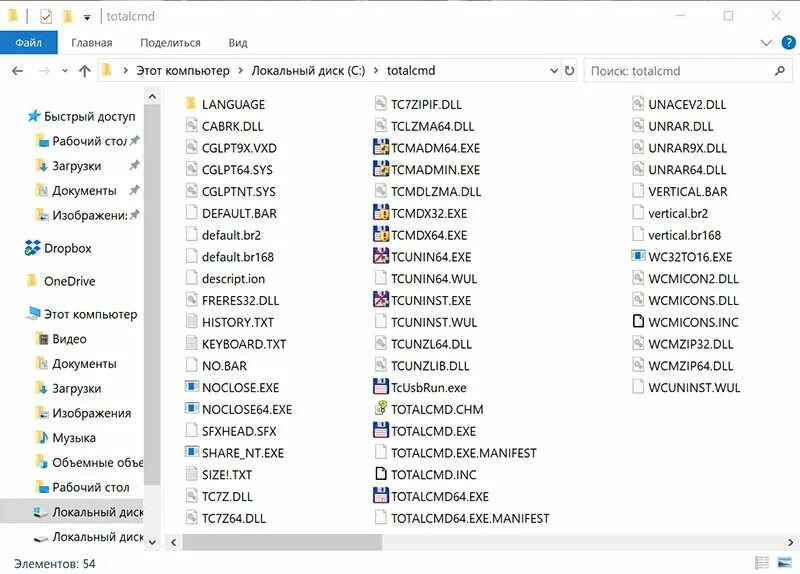Click the navigation pane scroll up arrow
Image resolution: width=800 pixels, height=574 pixels.
(x=152, y=96)
